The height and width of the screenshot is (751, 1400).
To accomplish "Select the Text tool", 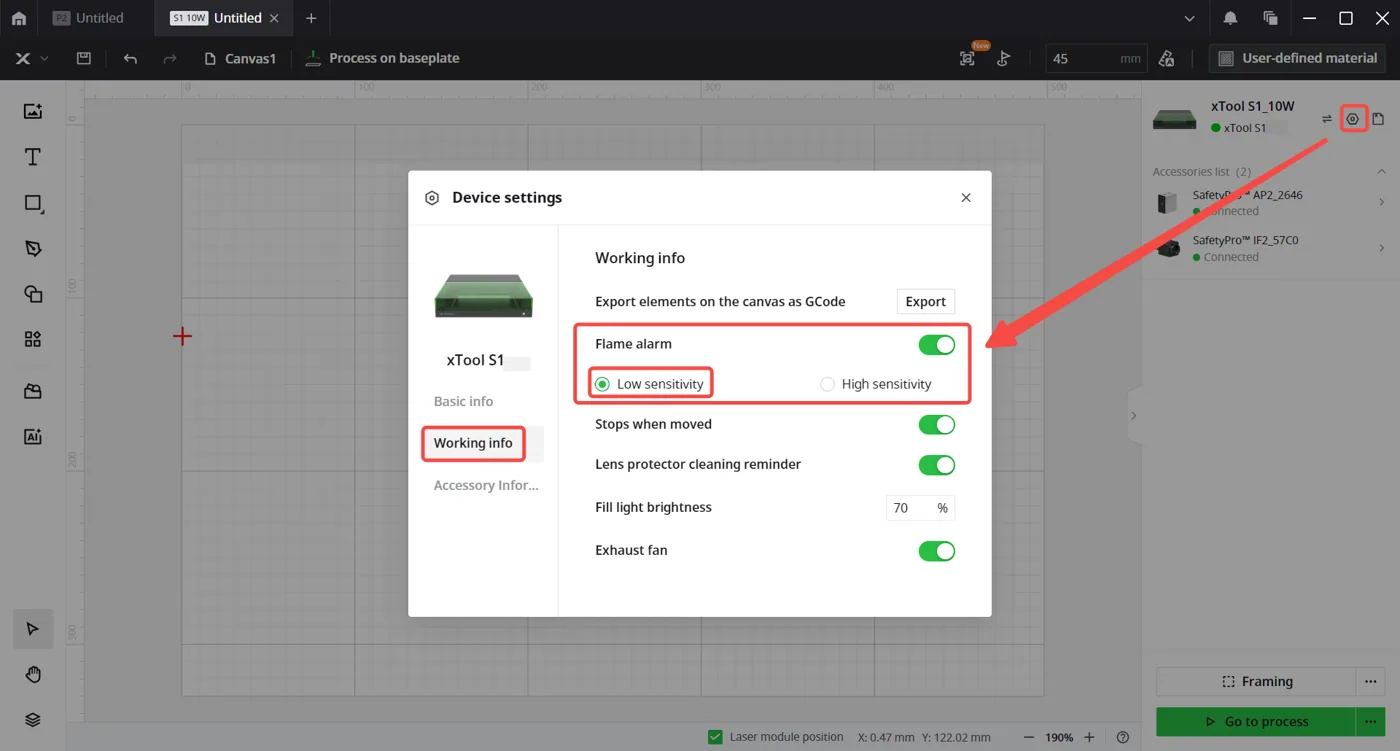I will [x=33, y=157].
